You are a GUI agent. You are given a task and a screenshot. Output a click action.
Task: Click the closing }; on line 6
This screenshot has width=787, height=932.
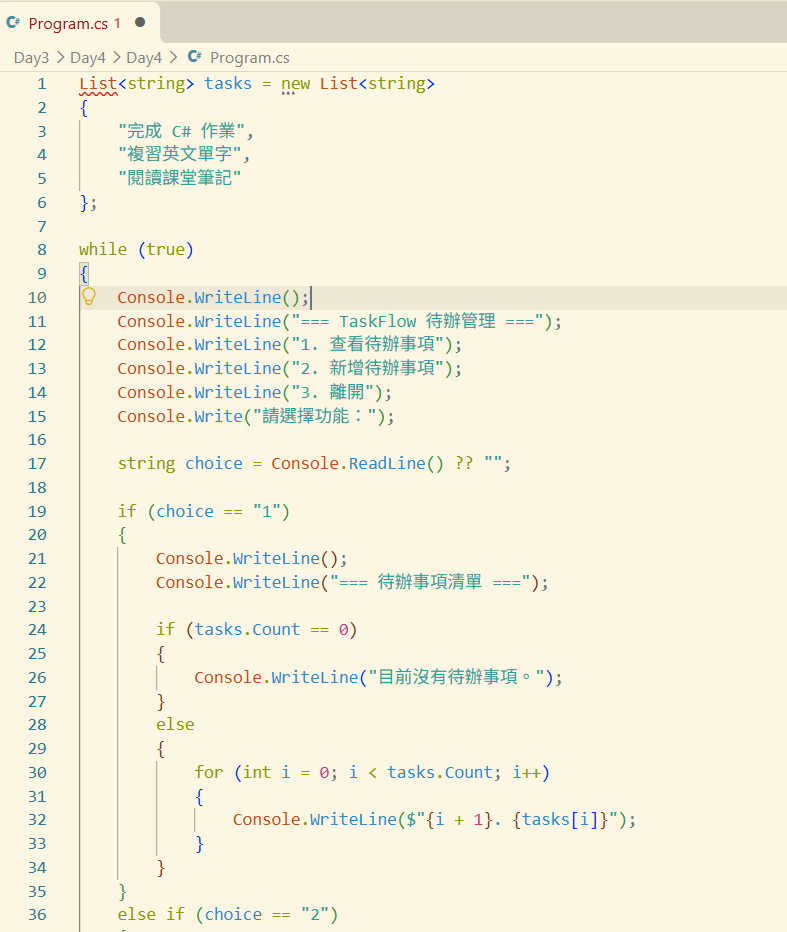pos(88,203)
